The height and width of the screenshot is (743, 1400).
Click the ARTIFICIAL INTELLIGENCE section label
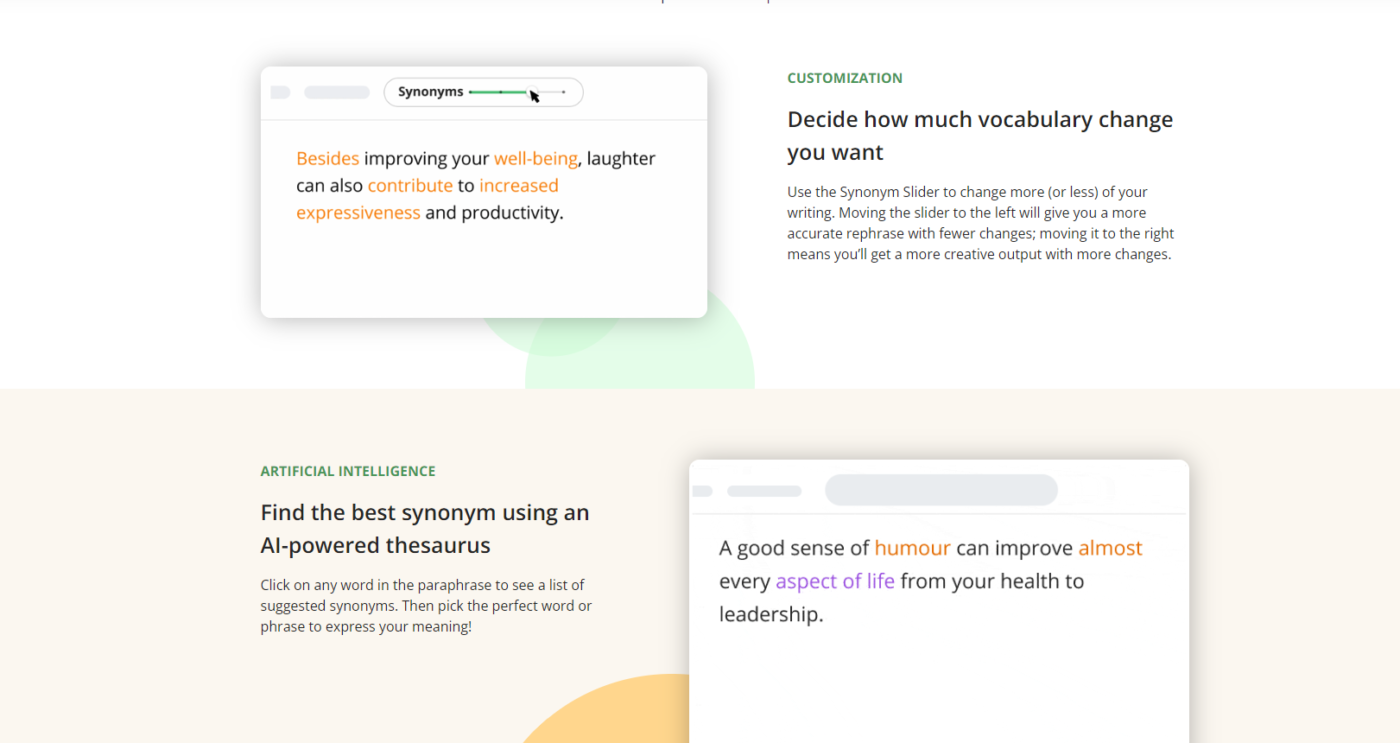pyautogui.click(x=348, y=471)
